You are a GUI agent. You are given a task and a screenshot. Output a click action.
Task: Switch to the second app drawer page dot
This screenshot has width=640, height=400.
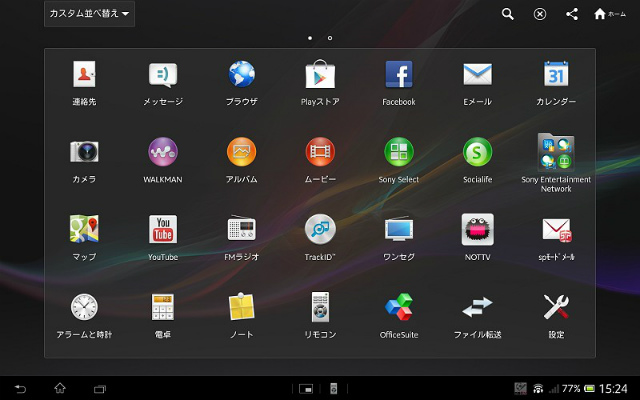point(330,38)
